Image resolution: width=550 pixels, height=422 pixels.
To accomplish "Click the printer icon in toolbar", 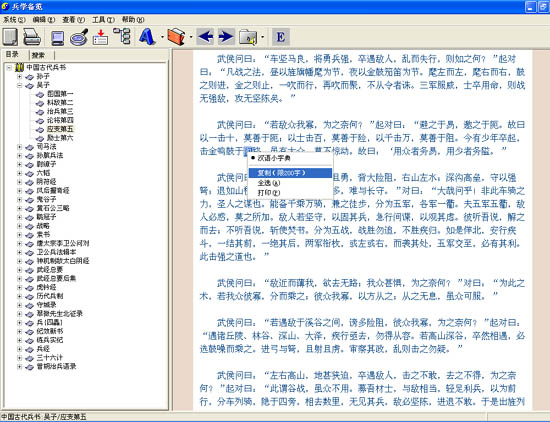I will click(x=32, y=37).
